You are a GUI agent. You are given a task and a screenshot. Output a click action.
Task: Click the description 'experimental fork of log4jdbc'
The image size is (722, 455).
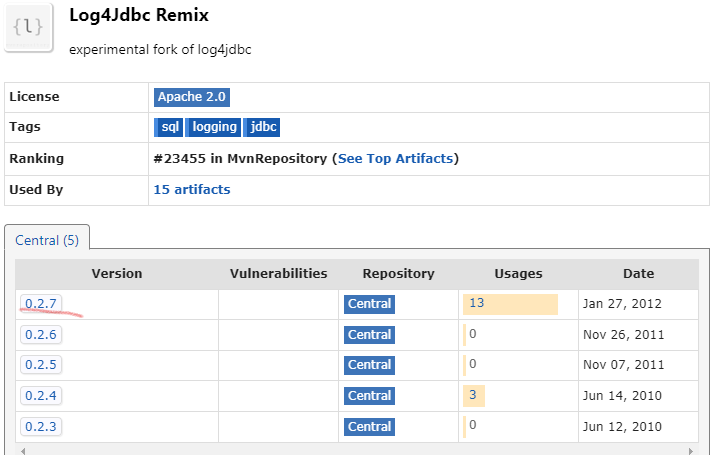[160, 50]
